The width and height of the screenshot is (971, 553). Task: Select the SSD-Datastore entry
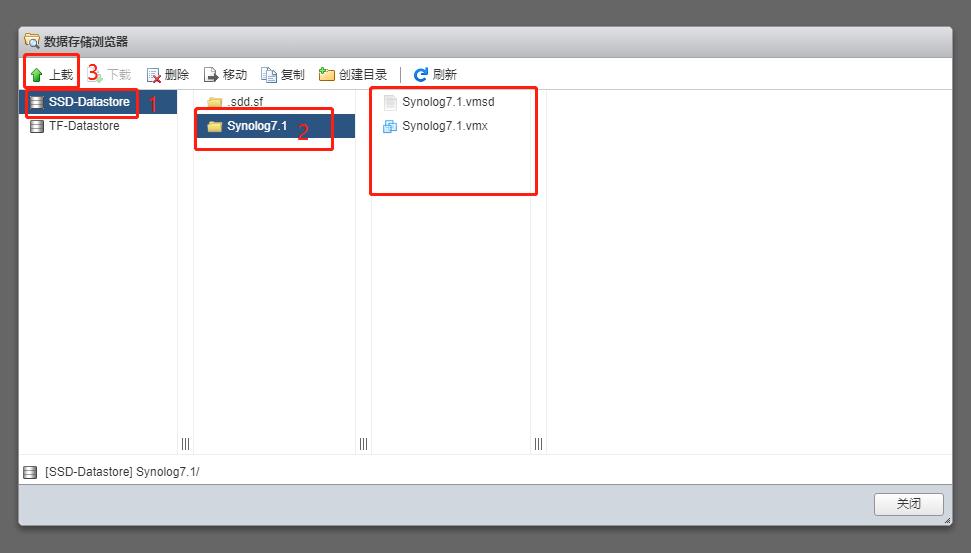[98, 102]
